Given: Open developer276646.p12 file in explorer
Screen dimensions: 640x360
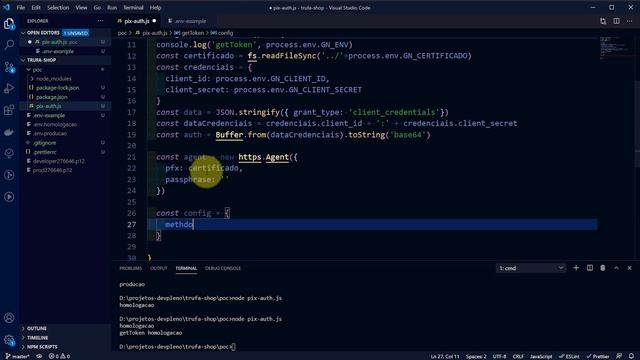Looking at the screenshot, I should 58,161.
